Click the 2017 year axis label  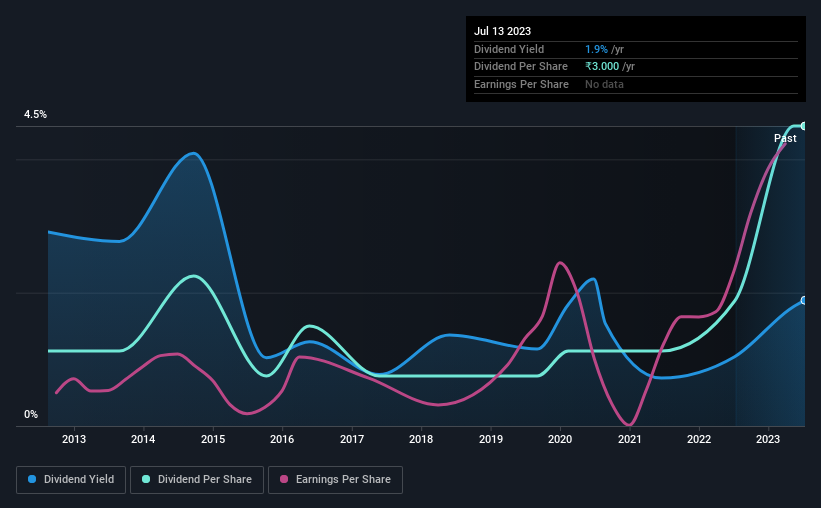[x=352, y=439]
